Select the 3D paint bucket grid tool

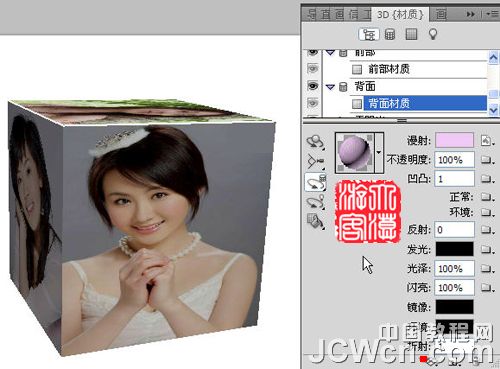coord(315,222)
